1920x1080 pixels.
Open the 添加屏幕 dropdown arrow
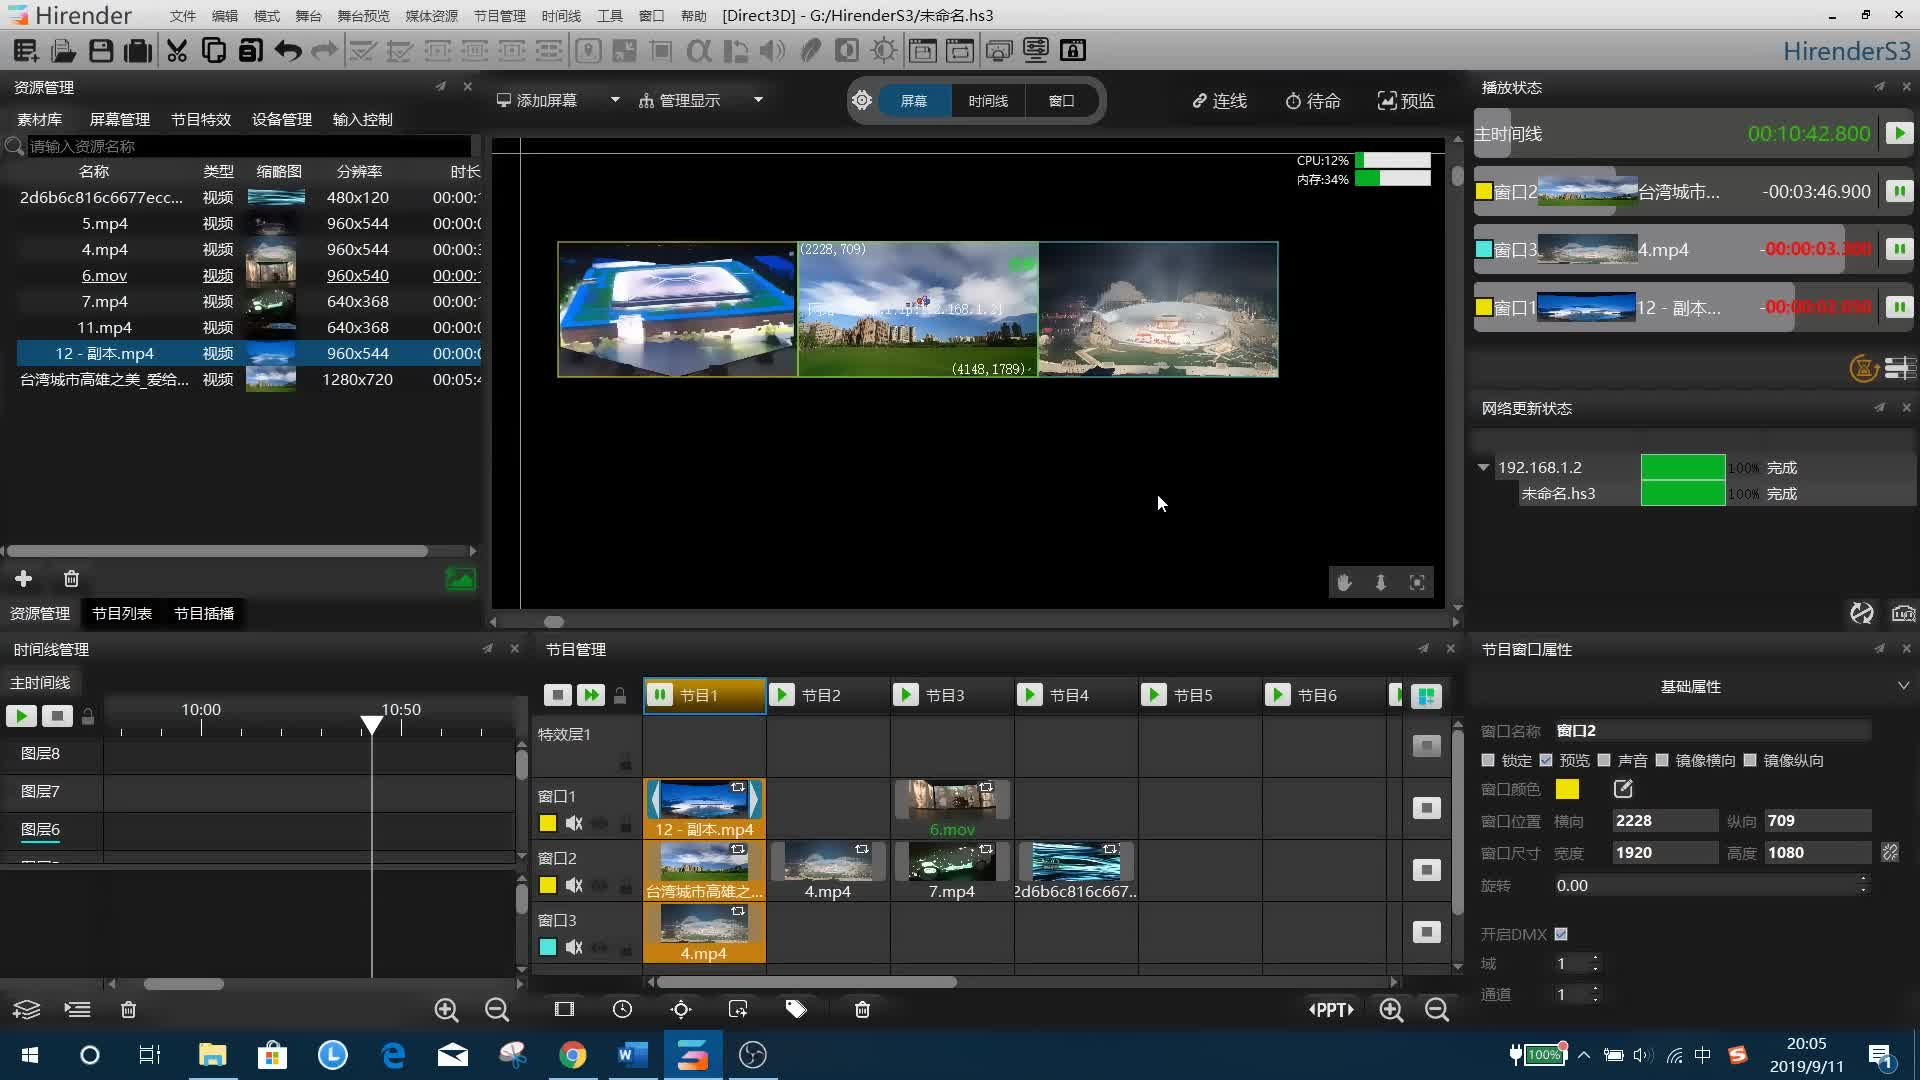[x=615, y=100]
